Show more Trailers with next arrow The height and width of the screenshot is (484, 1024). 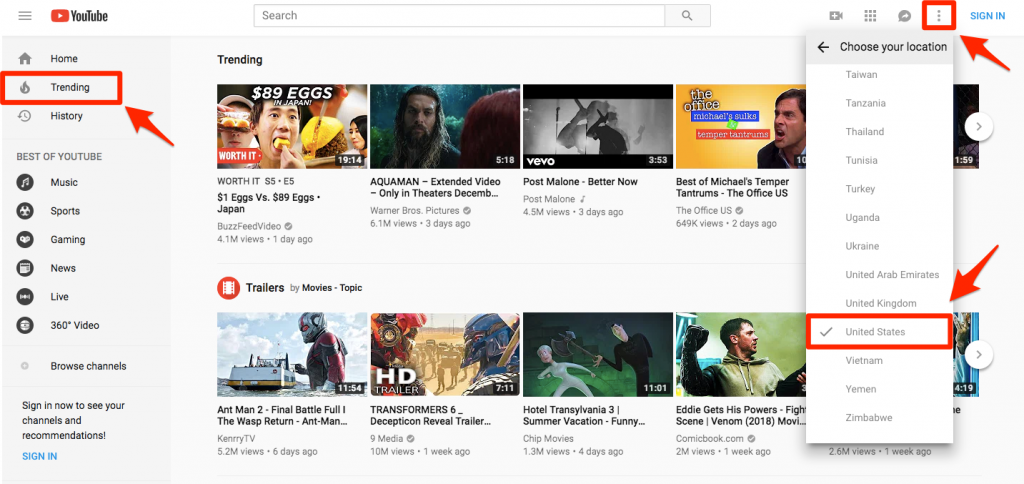[x=982, y=354]
